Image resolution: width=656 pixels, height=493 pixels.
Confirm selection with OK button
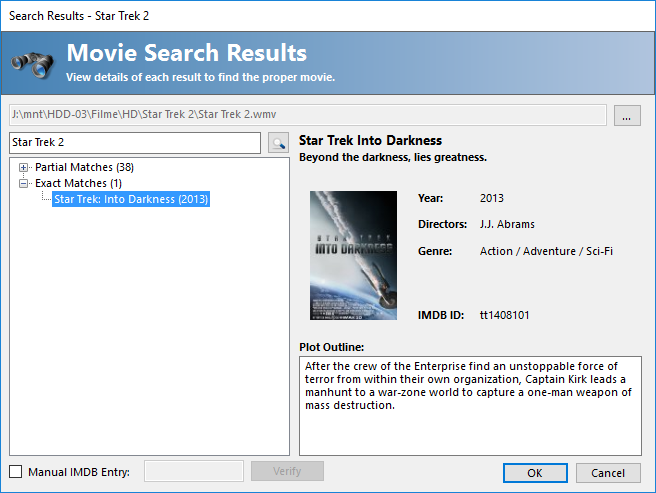[535, 473]
